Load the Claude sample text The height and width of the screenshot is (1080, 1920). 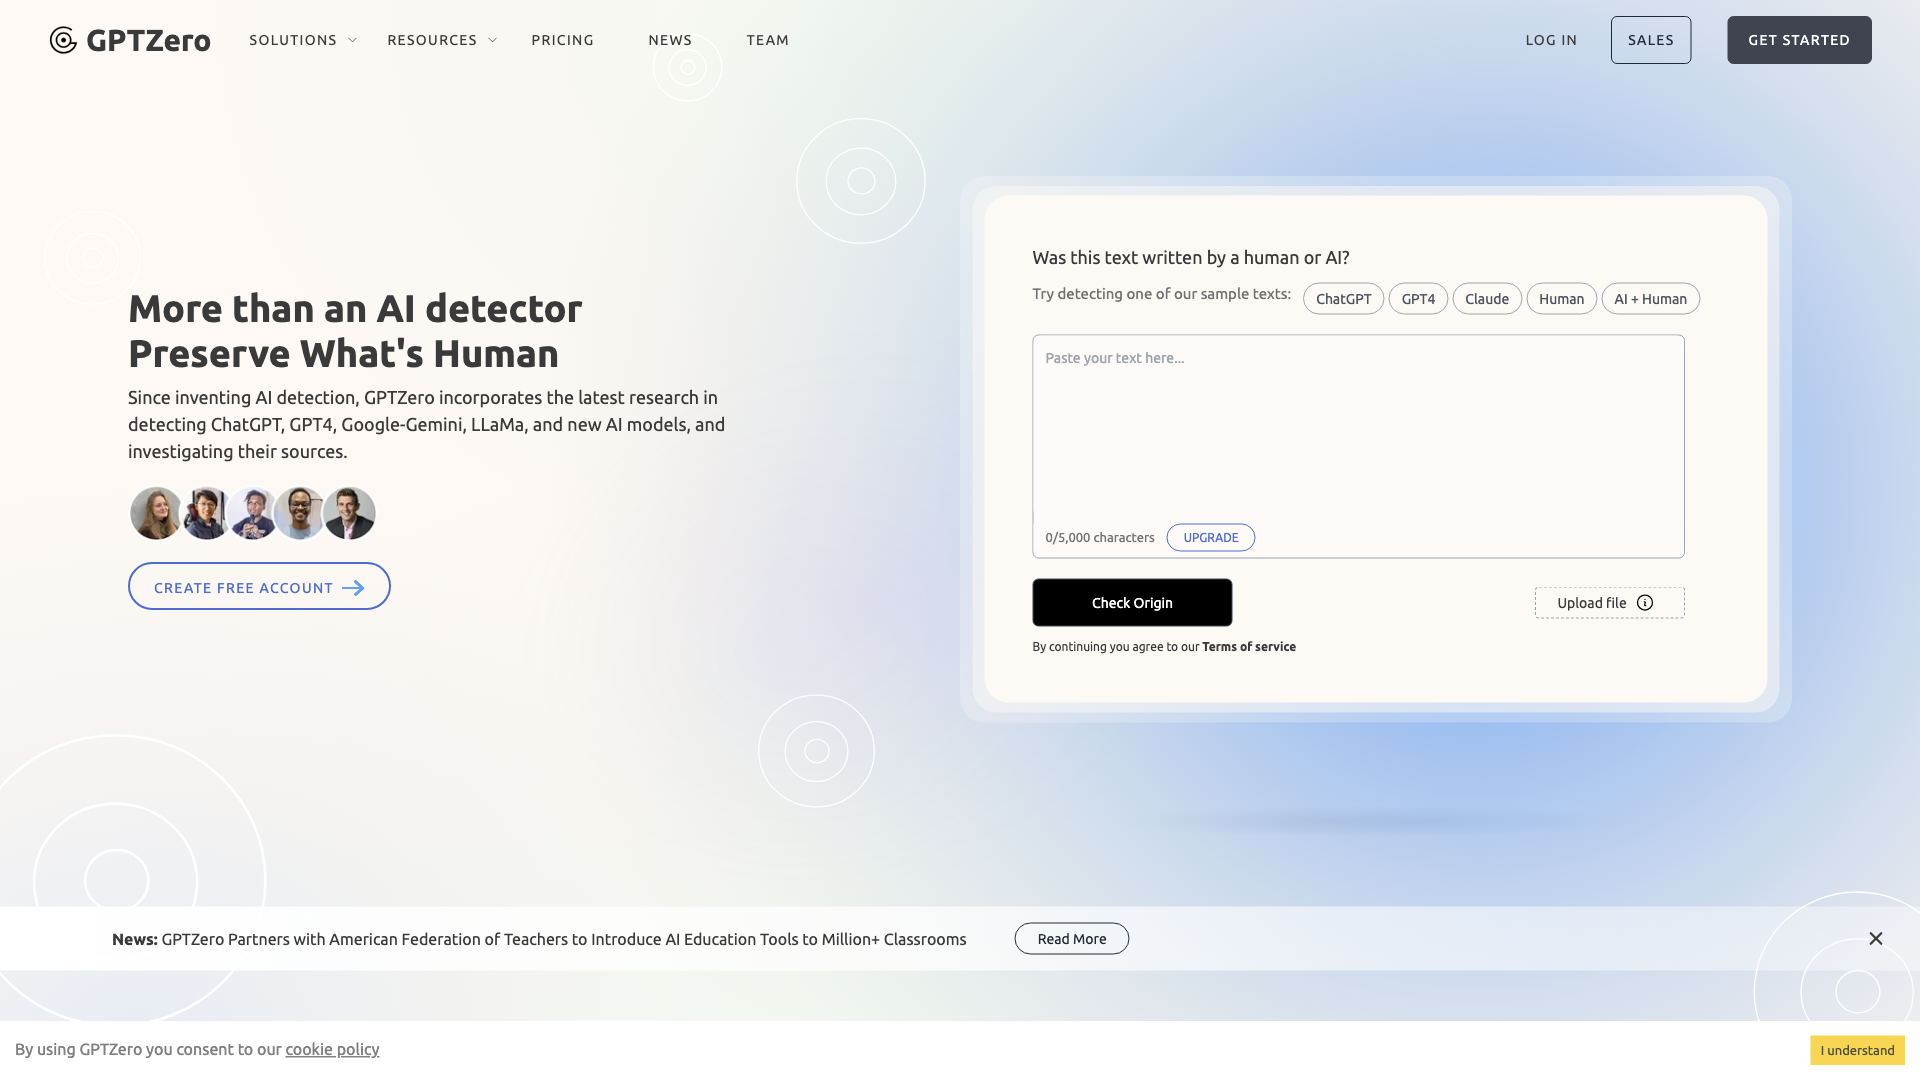click(x=1487, y=299)
